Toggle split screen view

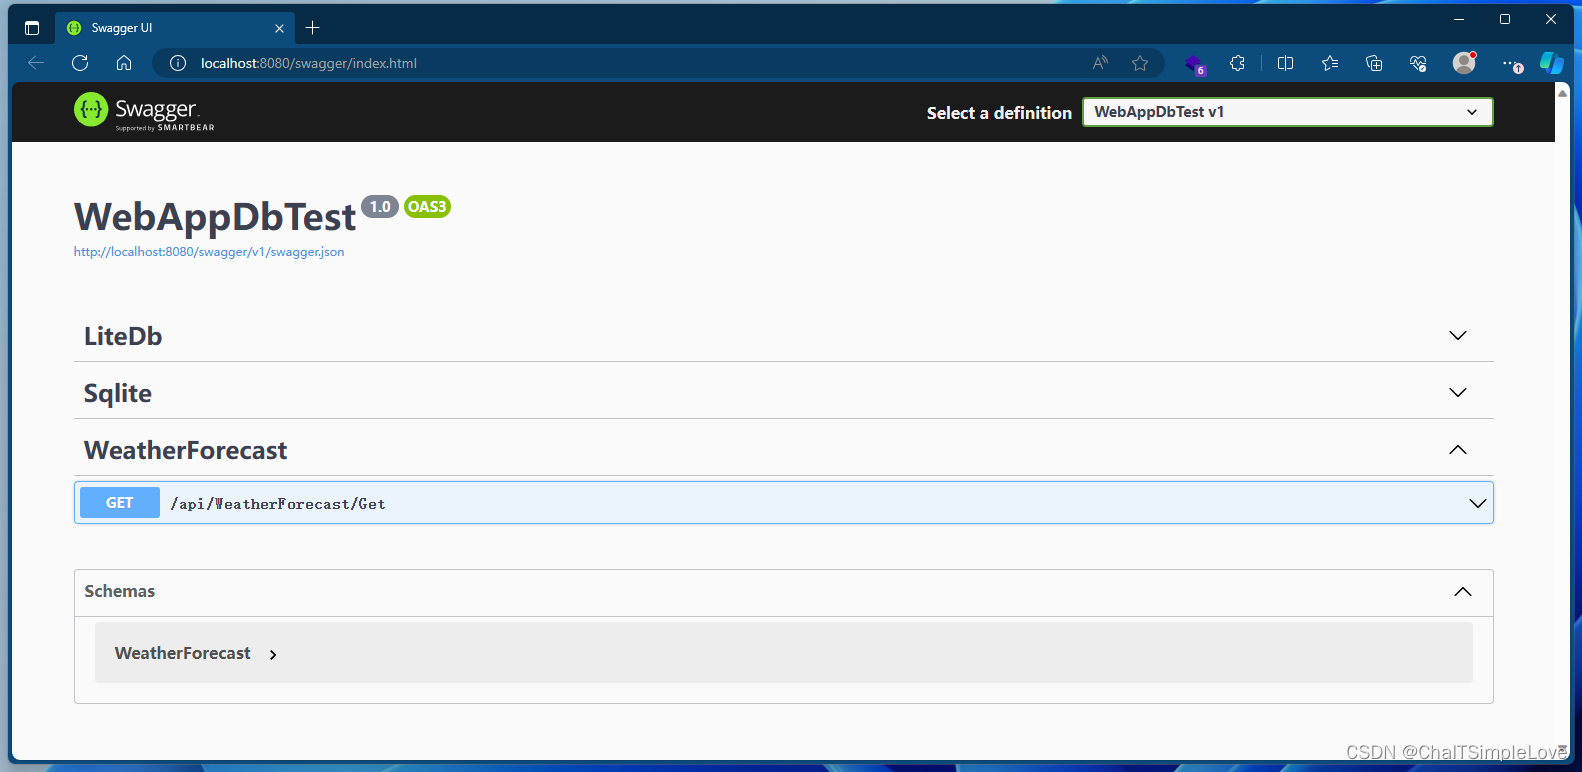coord(1286,63)
